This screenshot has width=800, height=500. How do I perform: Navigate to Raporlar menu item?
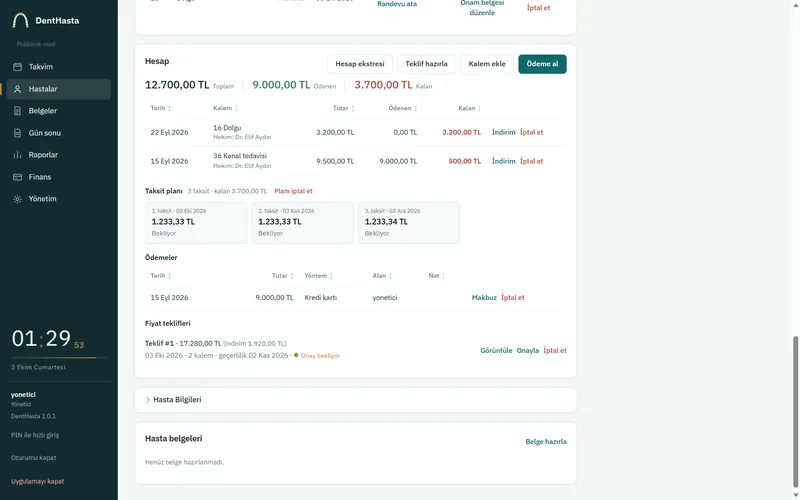pyautogui.click(x=59, y=155)
